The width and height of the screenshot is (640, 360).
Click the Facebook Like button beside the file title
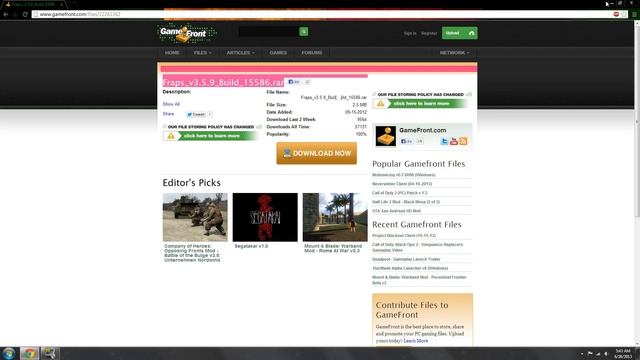[x=294, y=82]
